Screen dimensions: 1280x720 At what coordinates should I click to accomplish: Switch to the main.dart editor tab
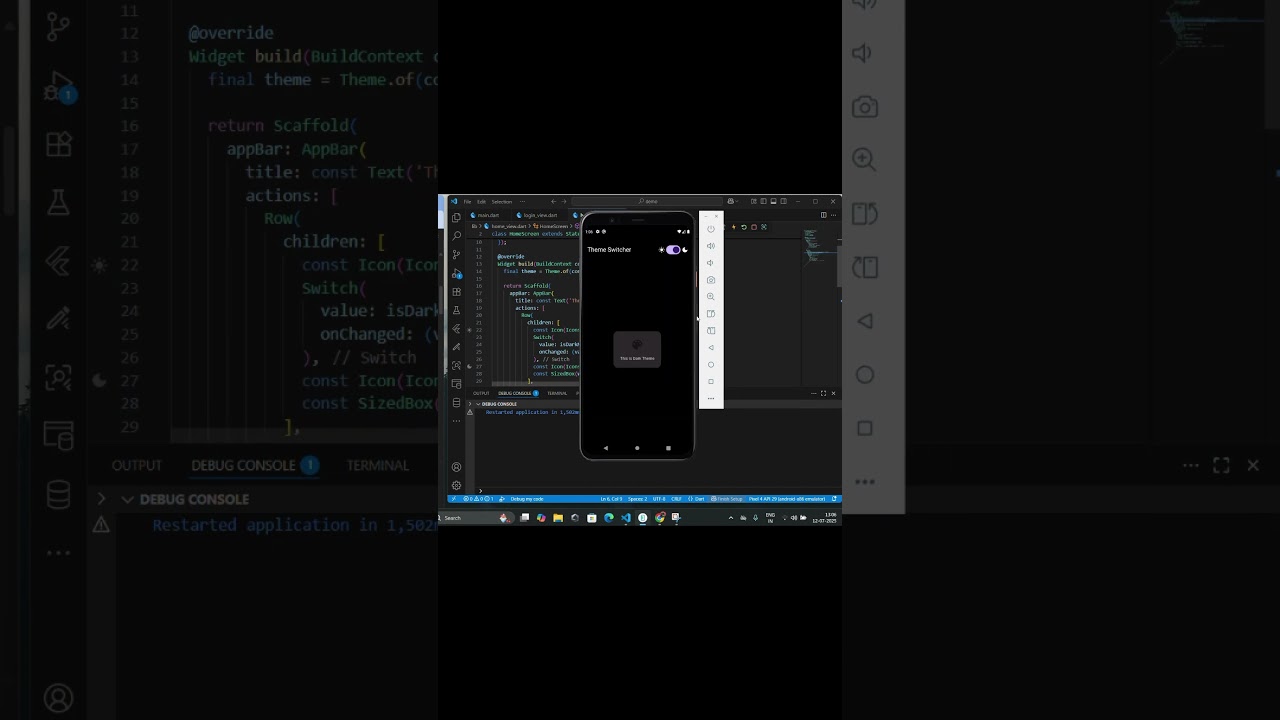coord(487,215)
